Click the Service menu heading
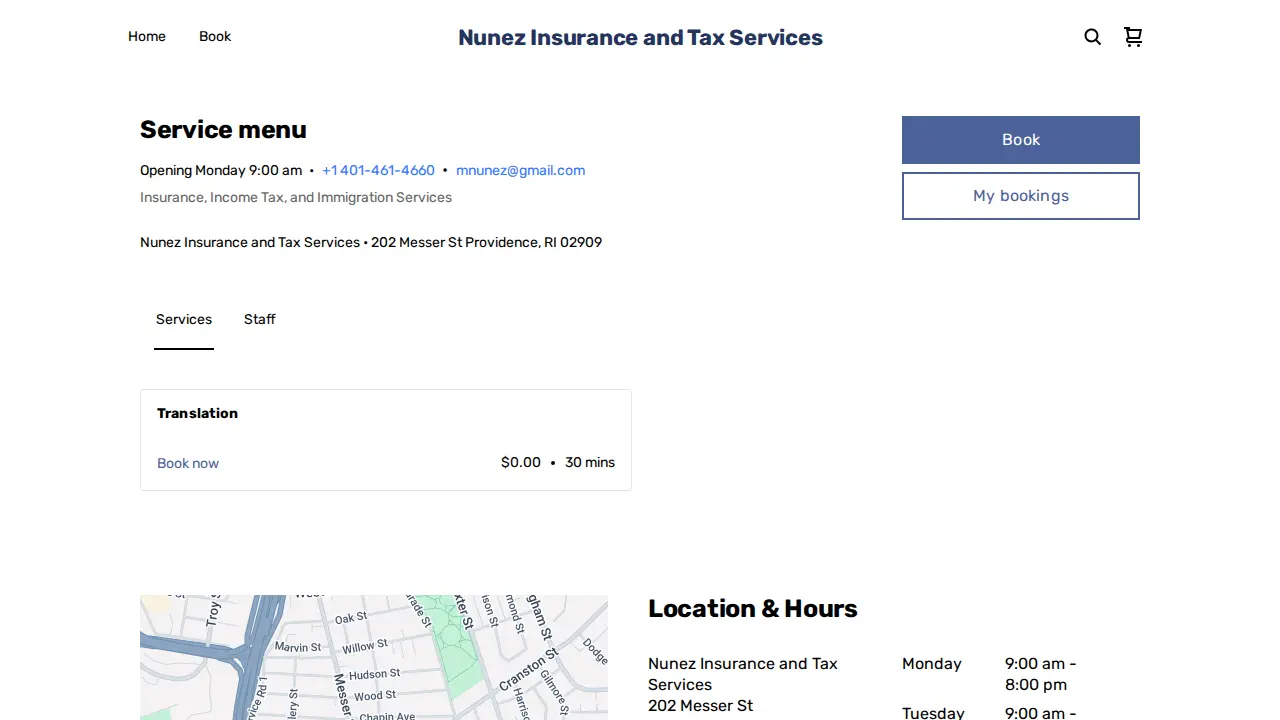This screenshot has height=720, width=1280. click(223, 130)
